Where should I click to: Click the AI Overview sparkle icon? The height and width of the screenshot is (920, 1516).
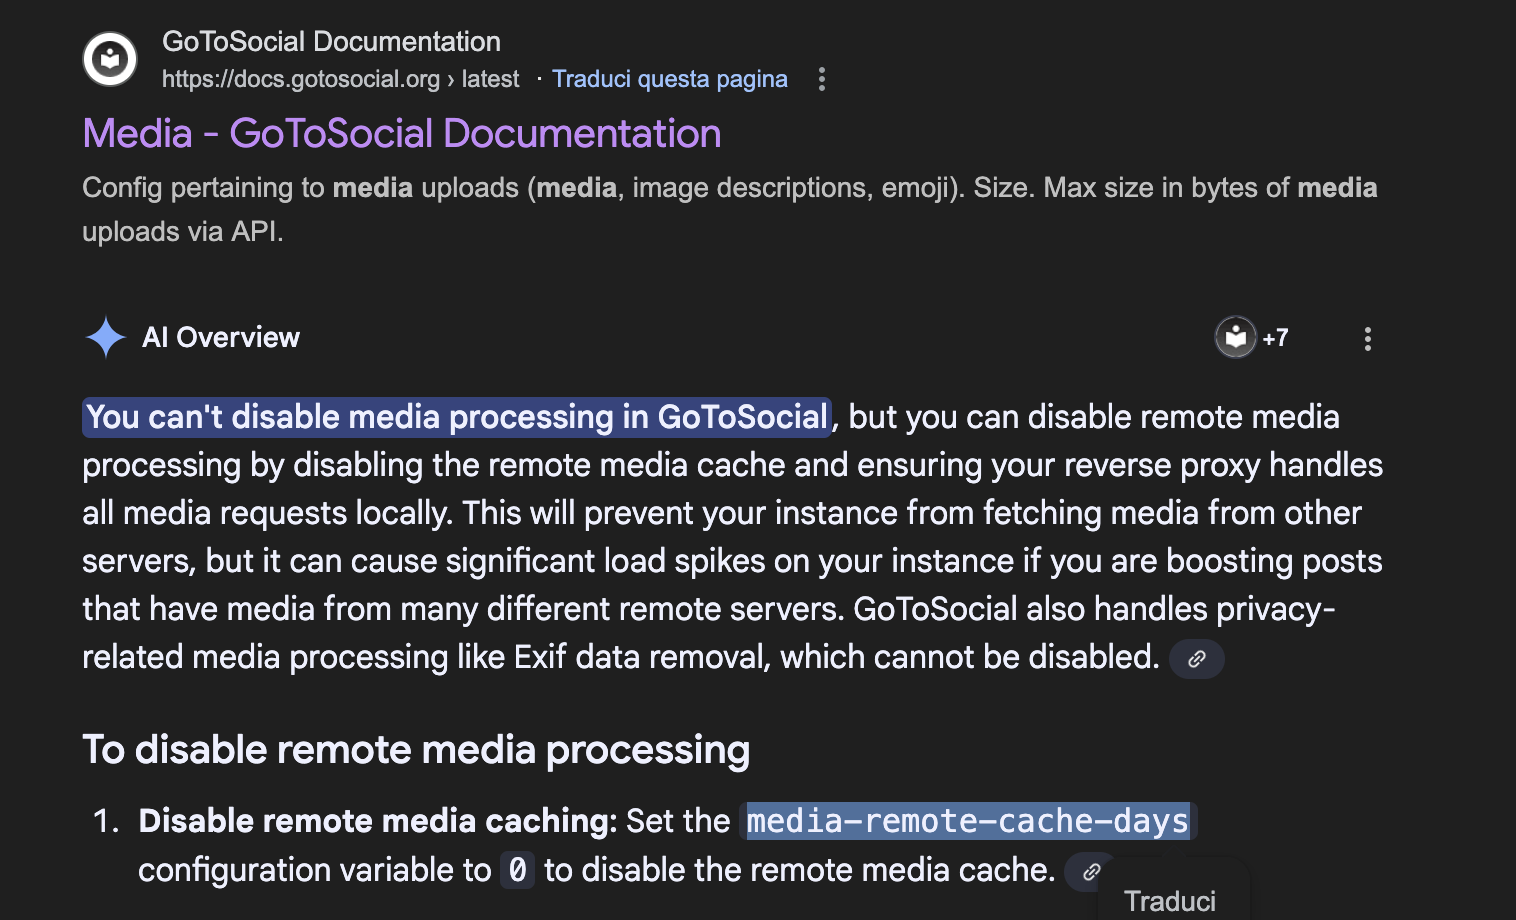pos(105,337)
